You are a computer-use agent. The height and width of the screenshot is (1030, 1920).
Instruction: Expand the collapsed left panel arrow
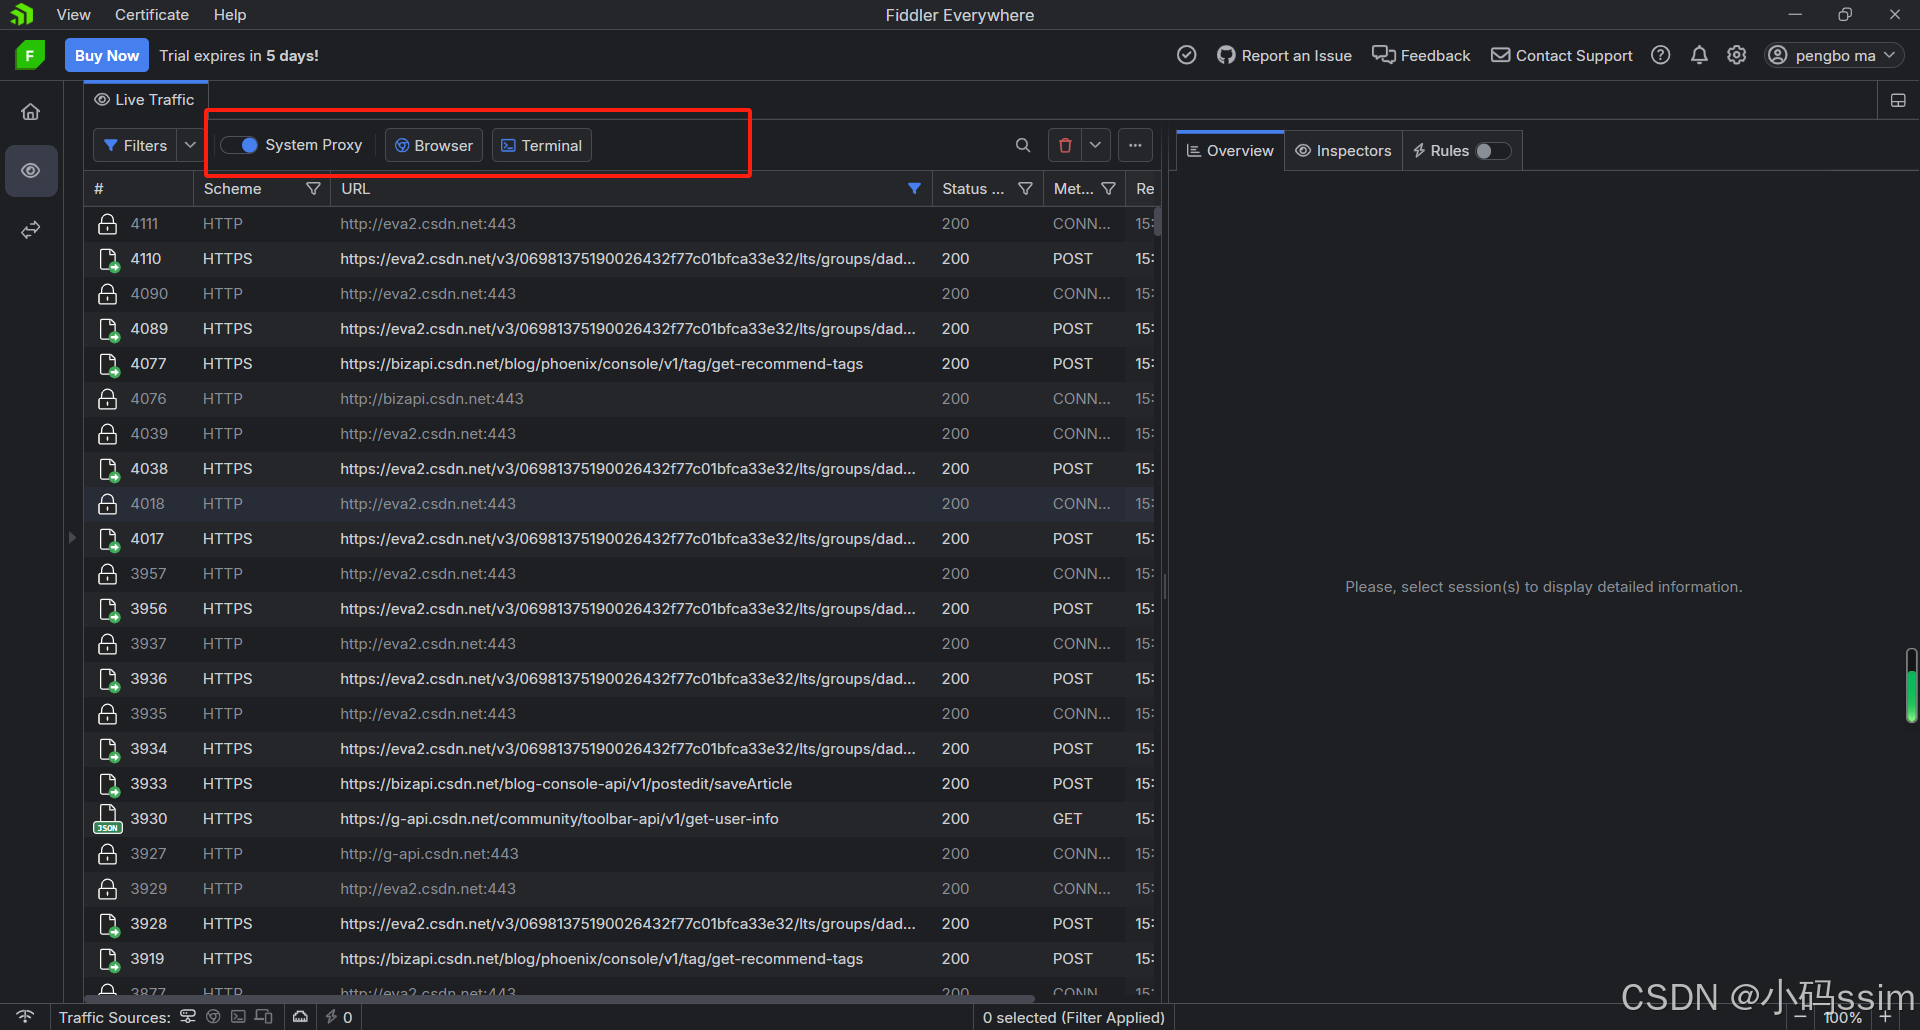pos(72,538)
